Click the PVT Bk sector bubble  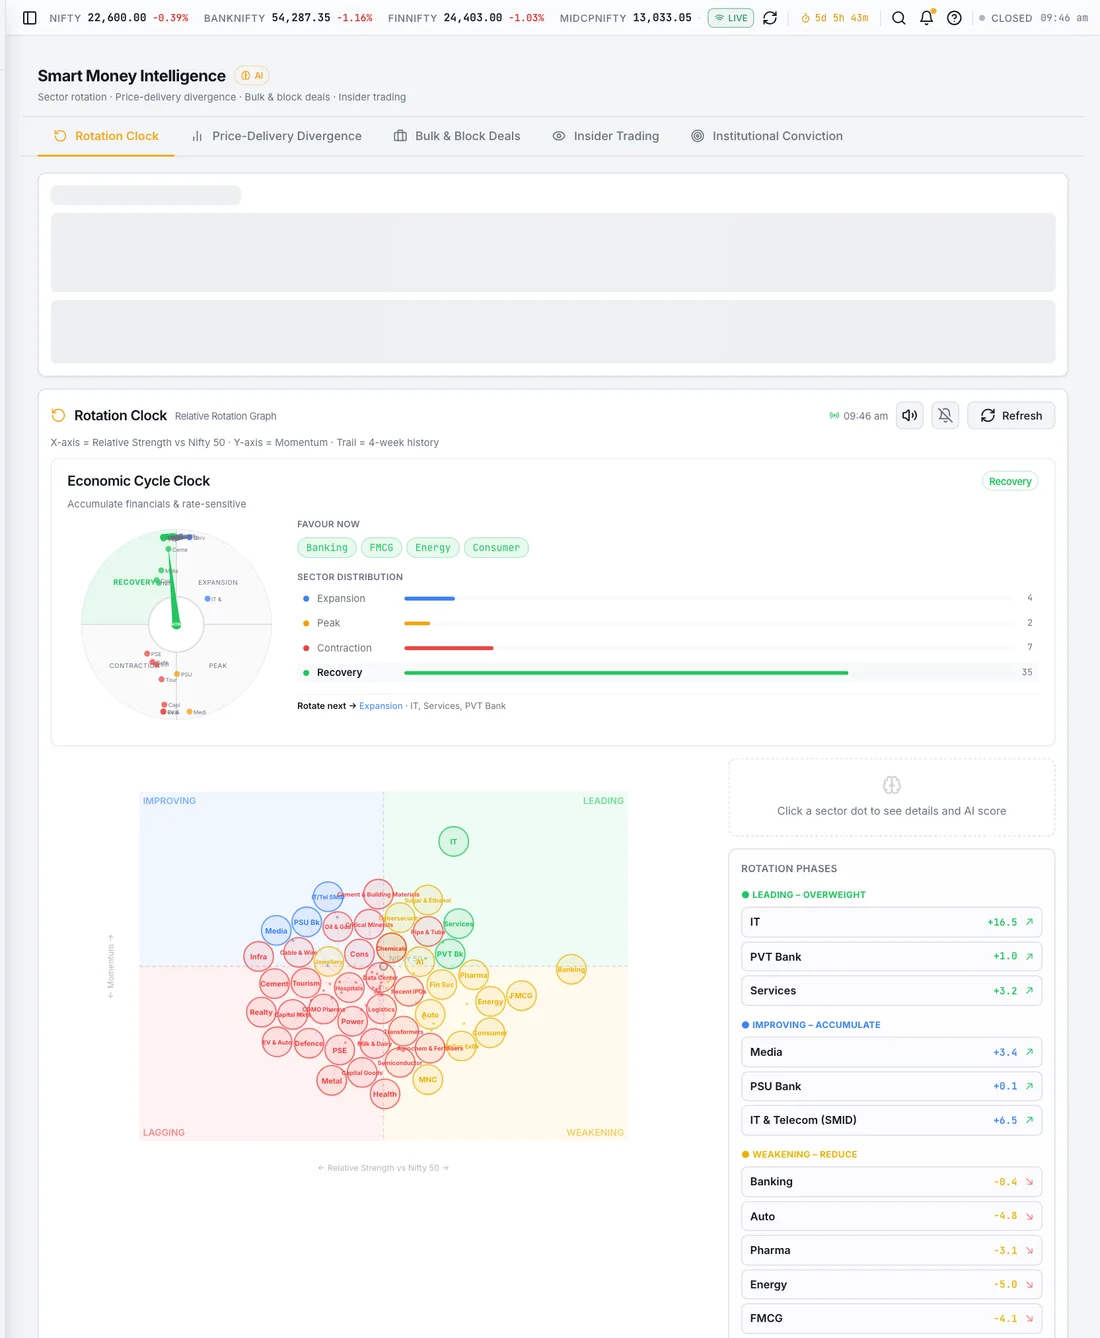click(x=450, y=954)
